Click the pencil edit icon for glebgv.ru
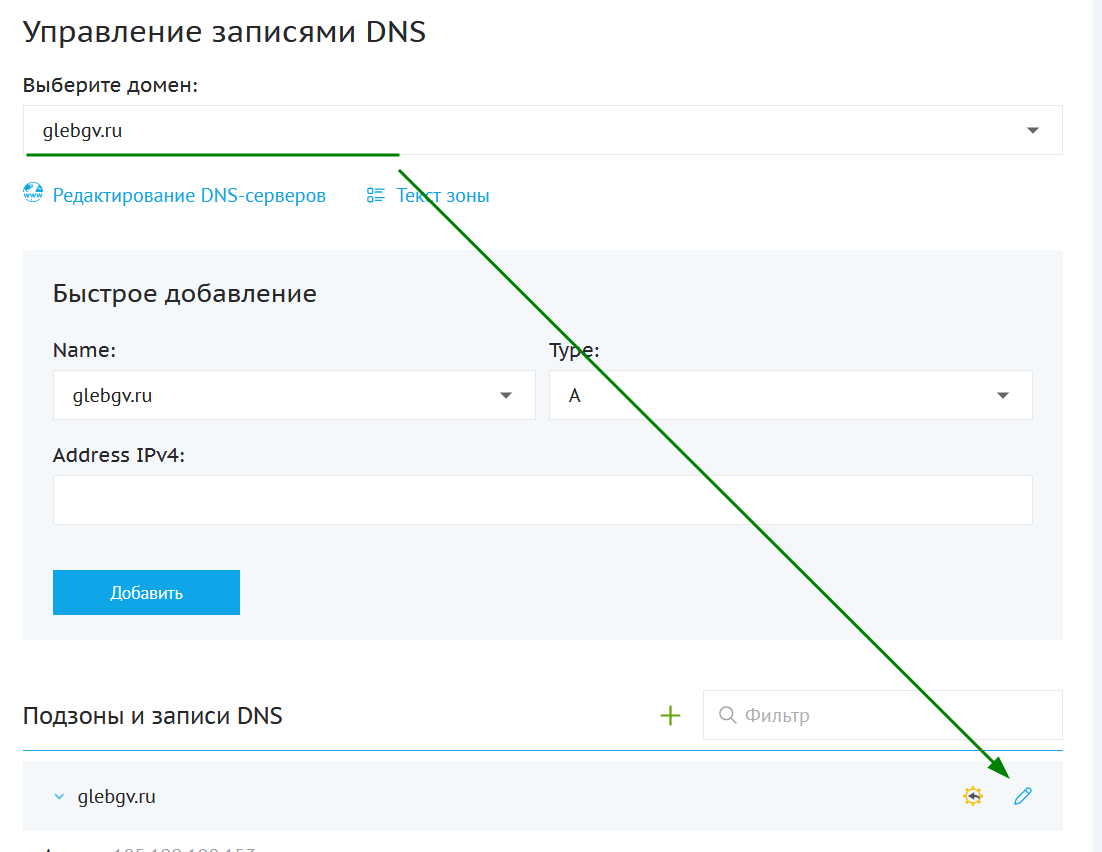This screenshot has width=1102, height=852. (1022, 796)
